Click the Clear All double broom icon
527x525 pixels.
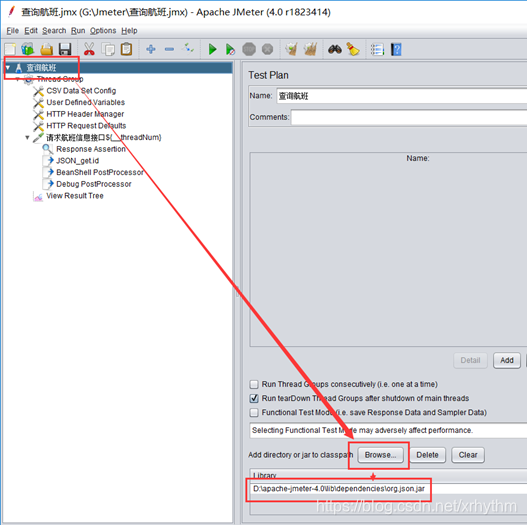point(310,49)
